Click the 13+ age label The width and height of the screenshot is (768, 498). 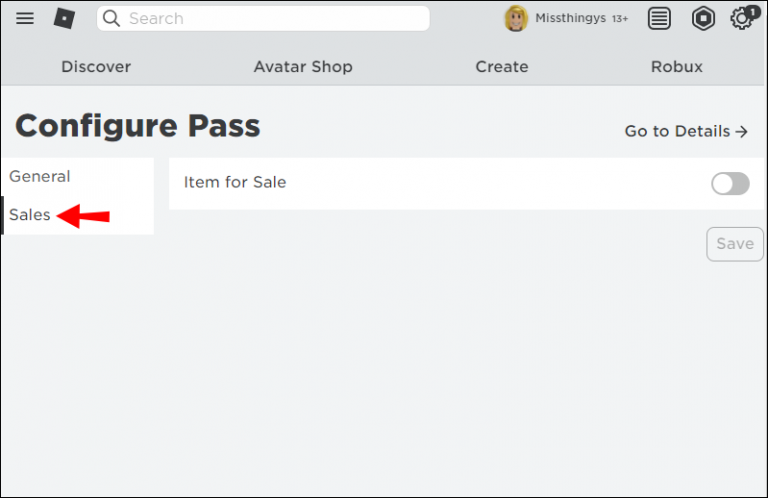620,19
